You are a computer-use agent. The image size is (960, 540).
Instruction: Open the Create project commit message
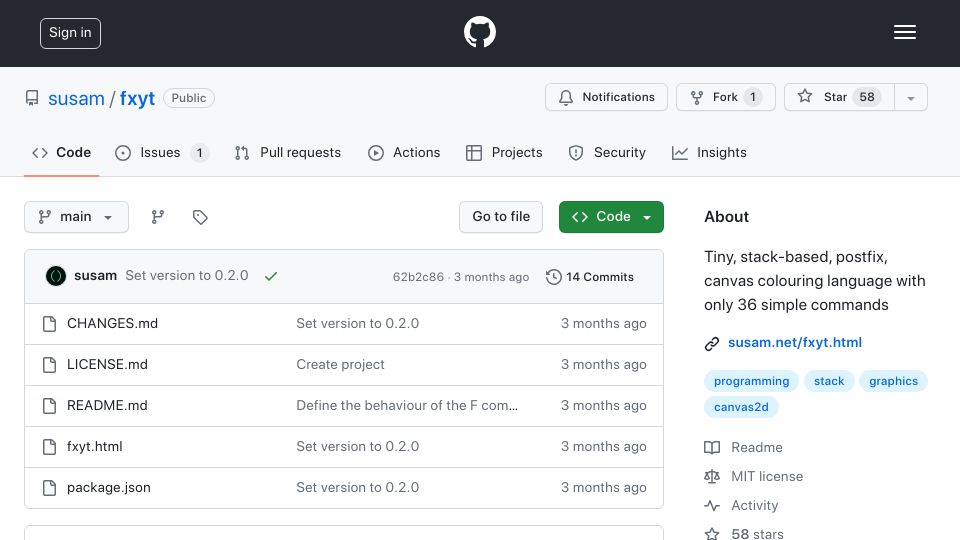(340, 364)
